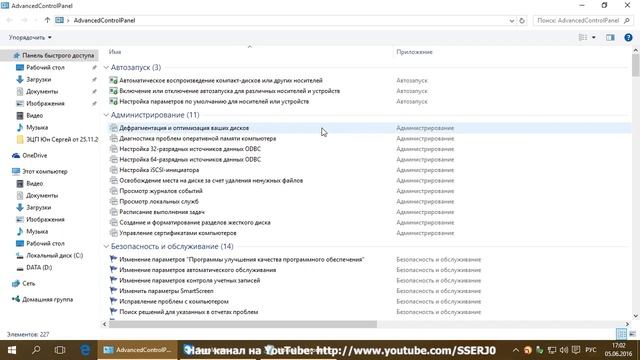640x360 pixels.
Task: Open 'Упорядочить' dropdown menu
Action: point(30,38)
